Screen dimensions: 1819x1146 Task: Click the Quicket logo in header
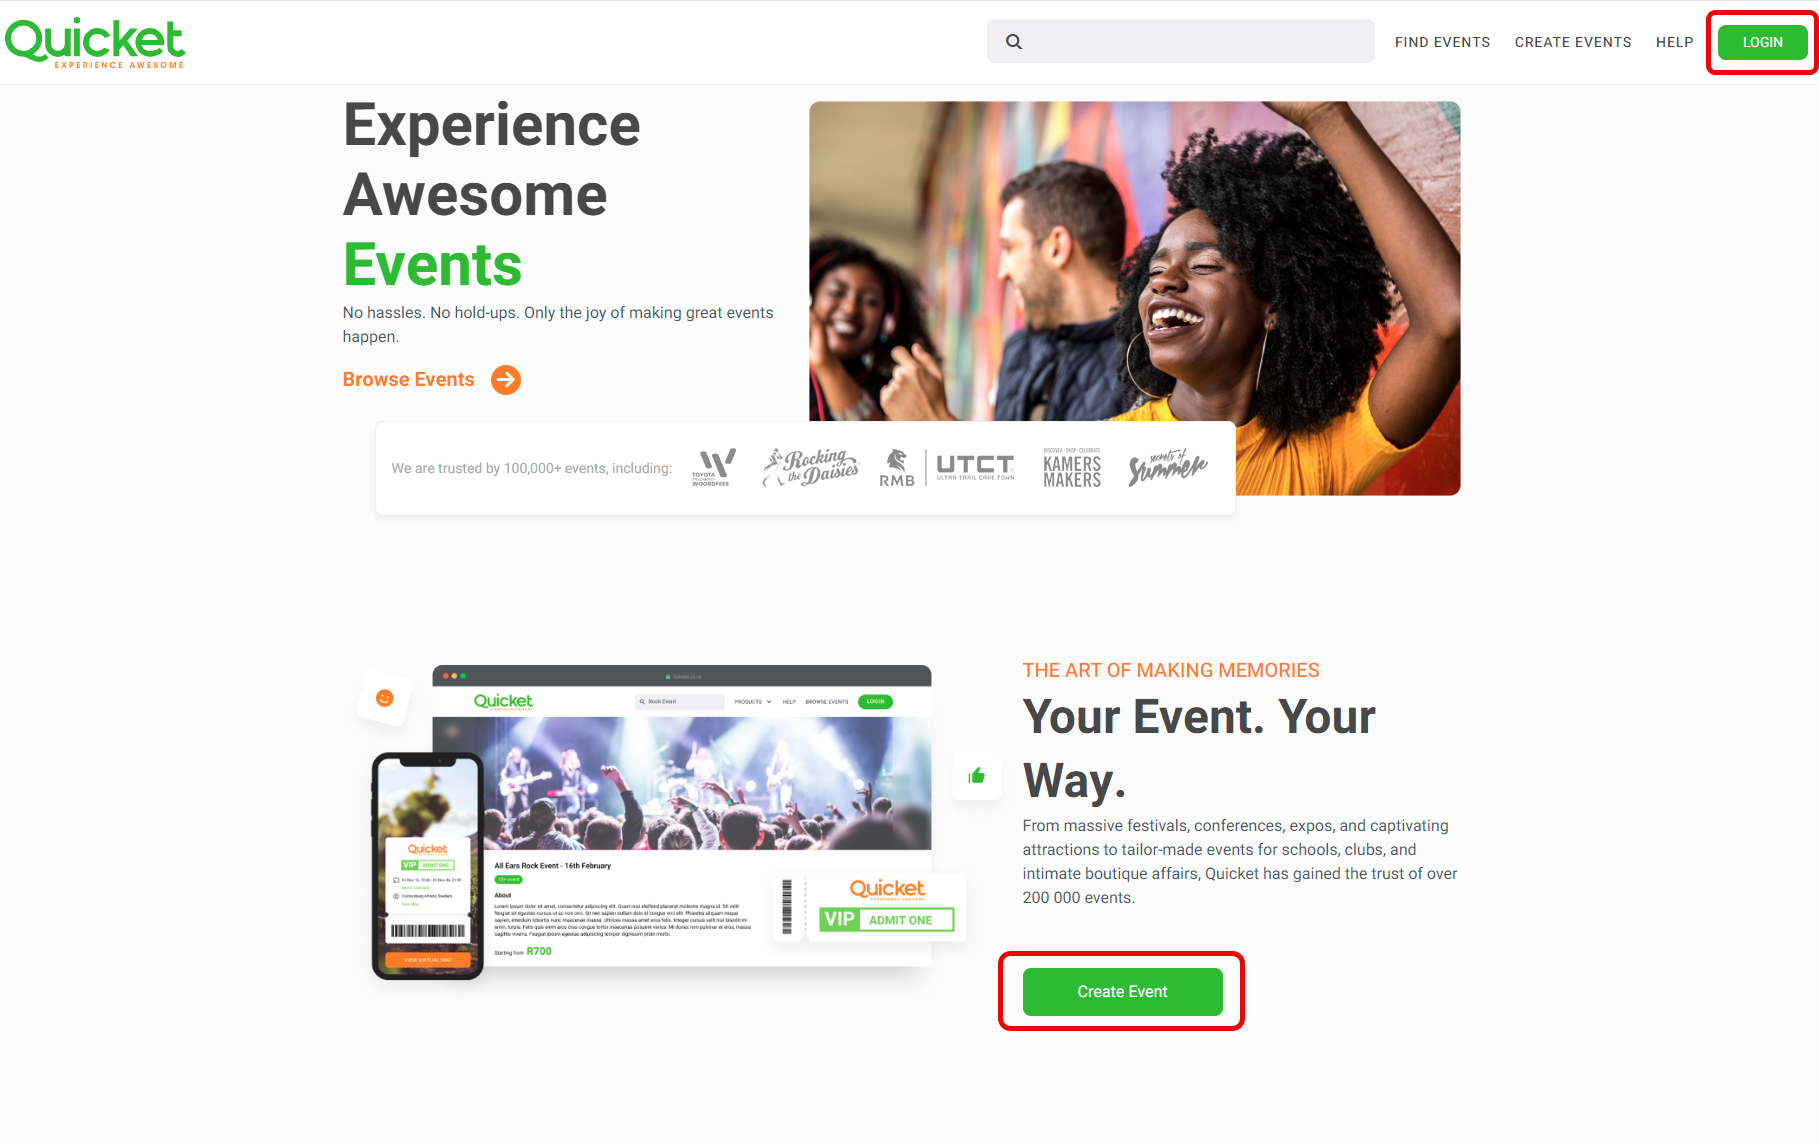click(95, 42)
